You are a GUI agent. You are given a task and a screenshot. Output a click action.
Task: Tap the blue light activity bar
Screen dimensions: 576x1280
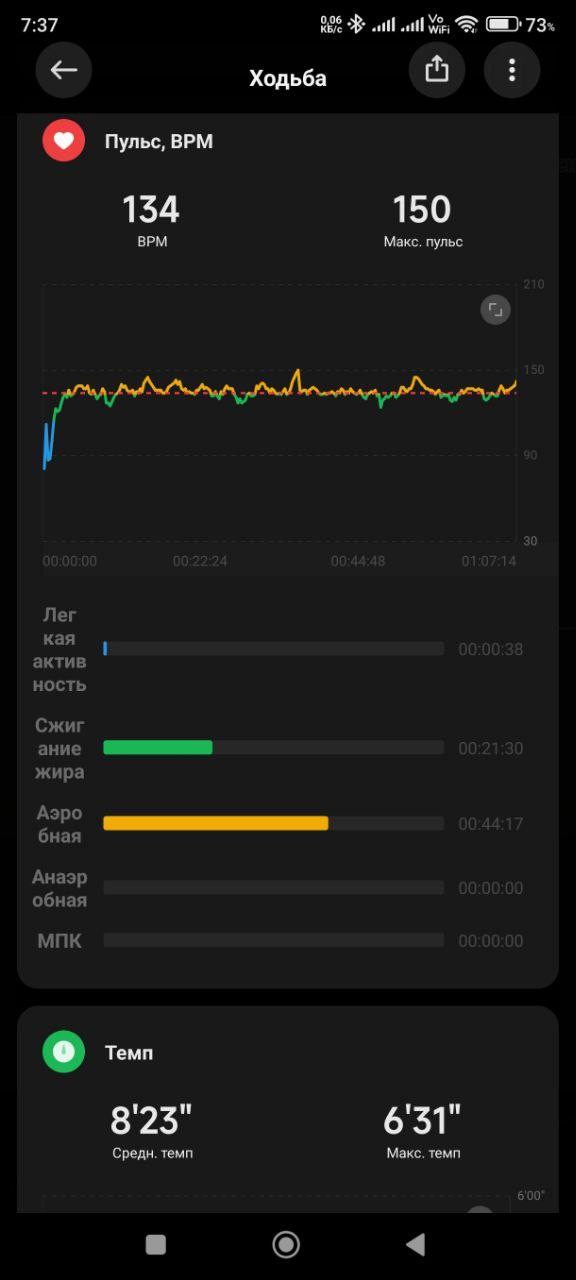click(105, 649)
